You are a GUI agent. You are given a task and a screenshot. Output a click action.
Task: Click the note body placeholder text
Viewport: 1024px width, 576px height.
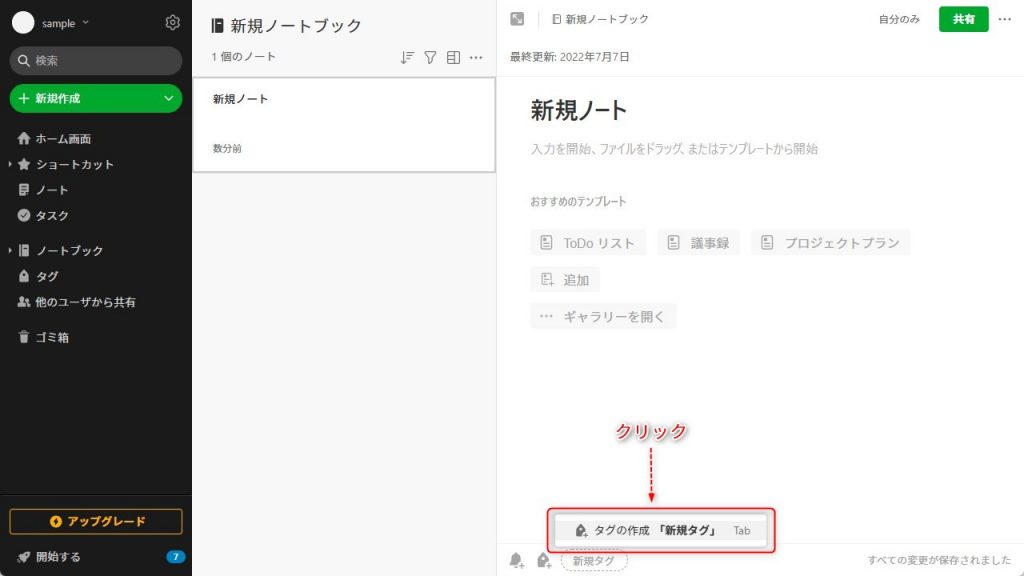[x=674, y=149]
